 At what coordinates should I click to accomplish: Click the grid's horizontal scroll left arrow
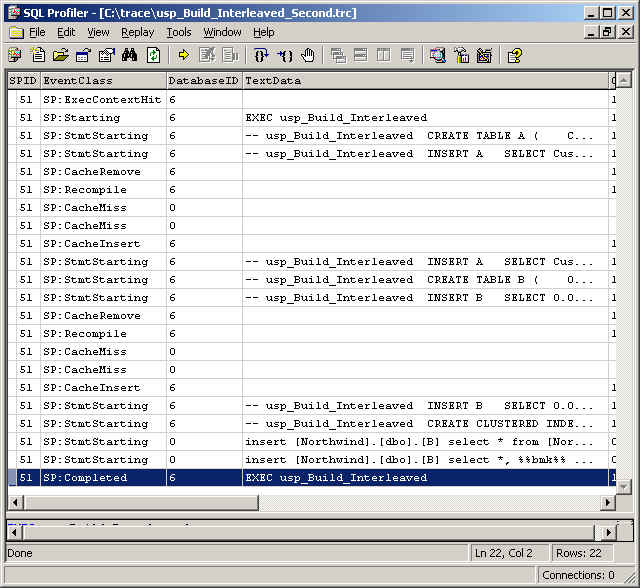coord(15,502)
